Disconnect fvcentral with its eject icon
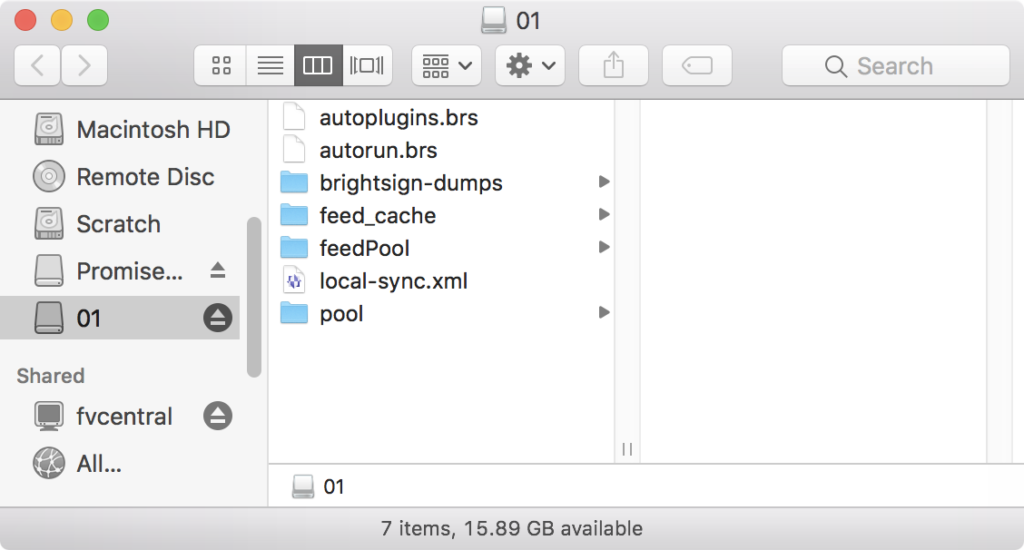This screenshot has width=1024, height=550. tap(217, 416)
